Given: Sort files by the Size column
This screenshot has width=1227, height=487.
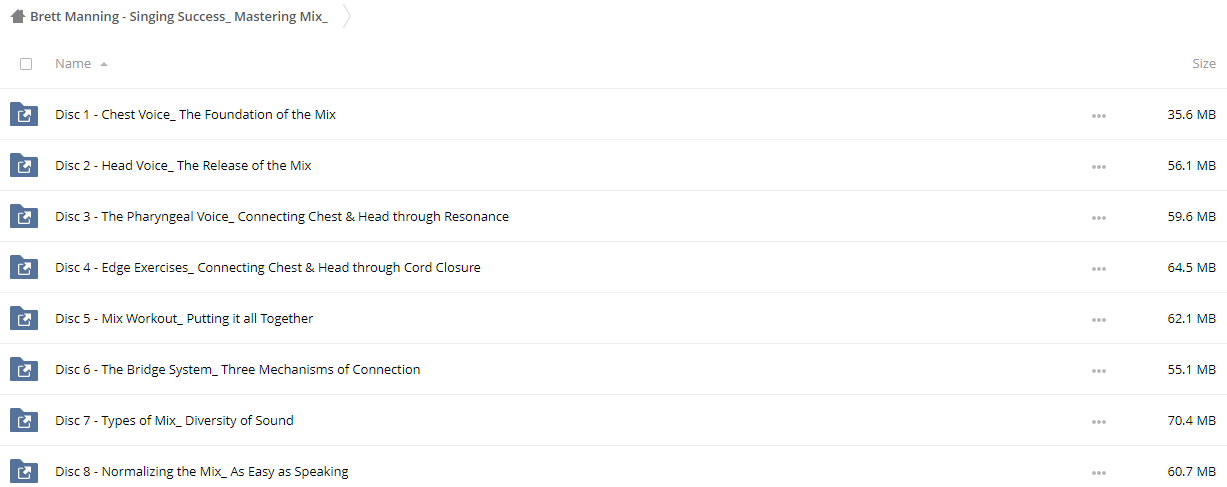Looking at the screenshot, I should pyautogui.click(x=1204, y=63).
